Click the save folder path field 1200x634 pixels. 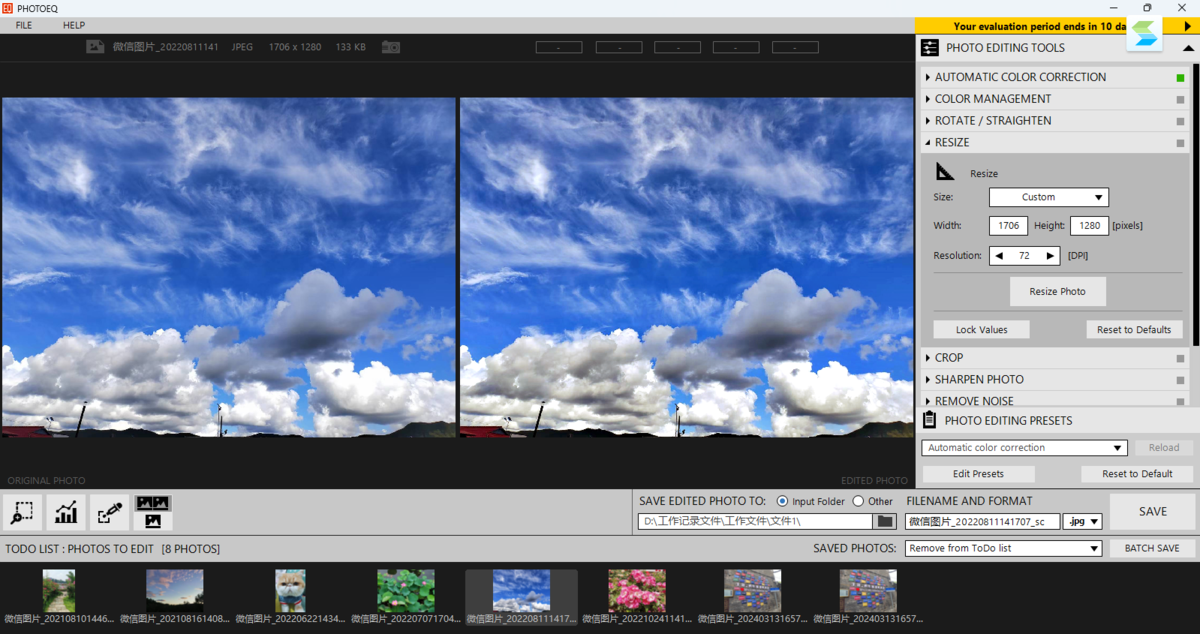(x=755, y=521)
